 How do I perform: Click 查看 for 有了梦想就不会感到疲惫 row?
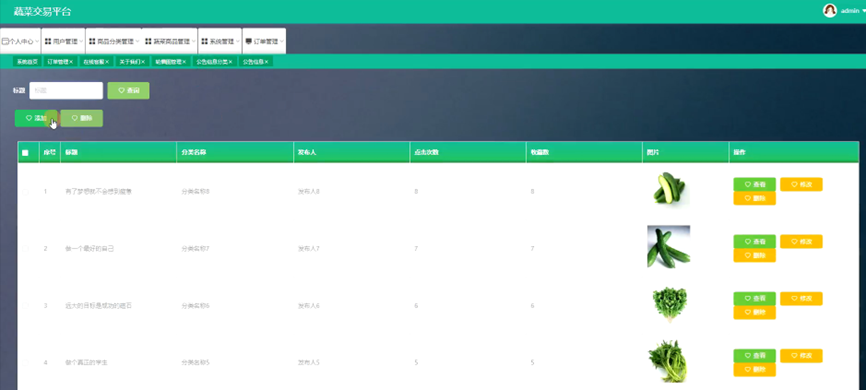pos(754,185)
